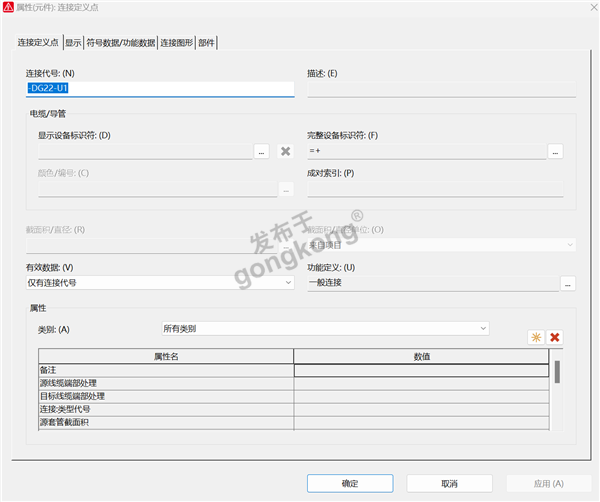The width and height of the screenshot is (600, 502).
Task: Select the 连接图形 tab
Action: click(176, 43)
